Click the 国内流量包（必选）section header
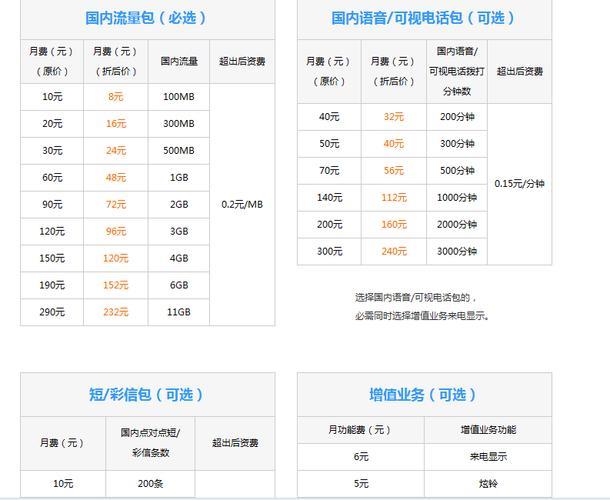 pyautogui.click(x=148, y=18)
